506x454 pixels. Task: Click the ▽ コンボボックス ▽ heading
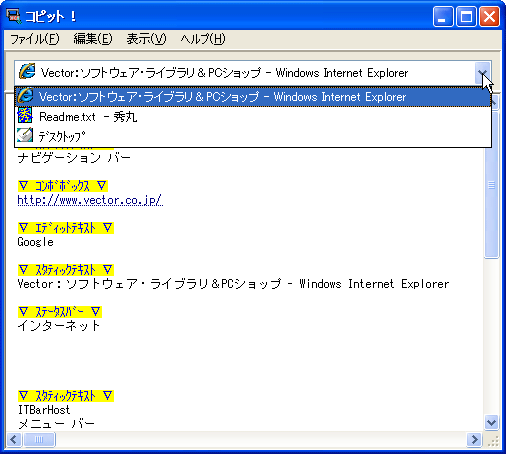click(x=63, y=186)
